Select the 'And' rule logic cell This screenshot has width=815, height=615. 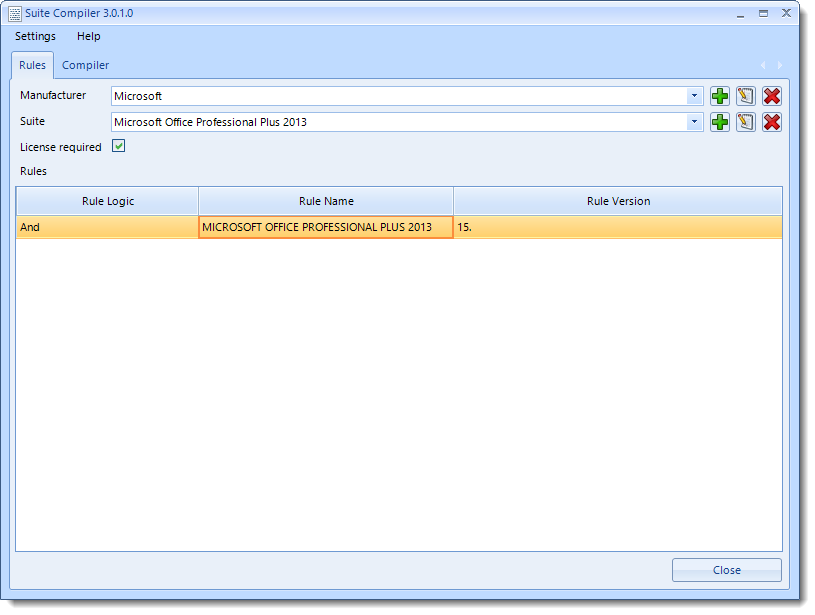coord(108,227)
